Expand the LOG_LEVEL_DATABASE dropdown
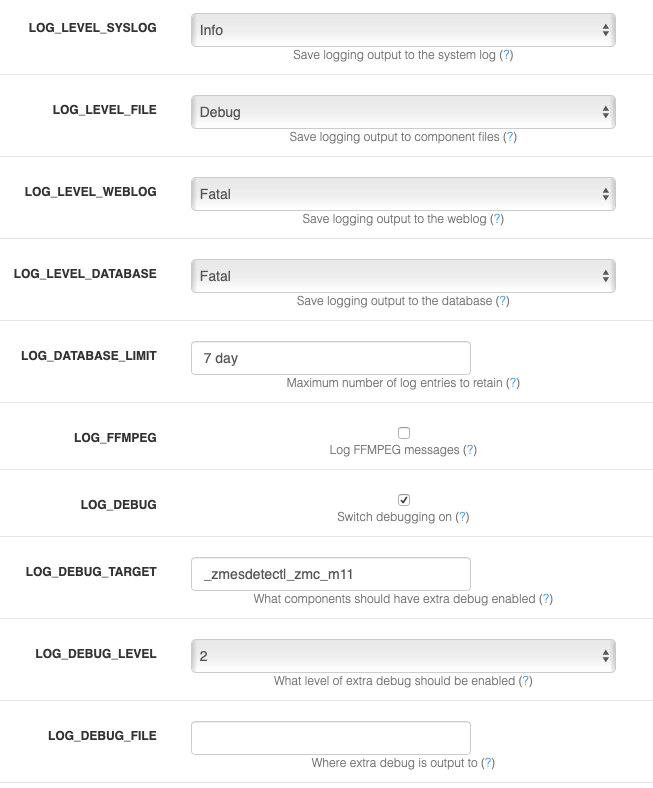Screen dimensions: 653x788 (x=403, y=276)
